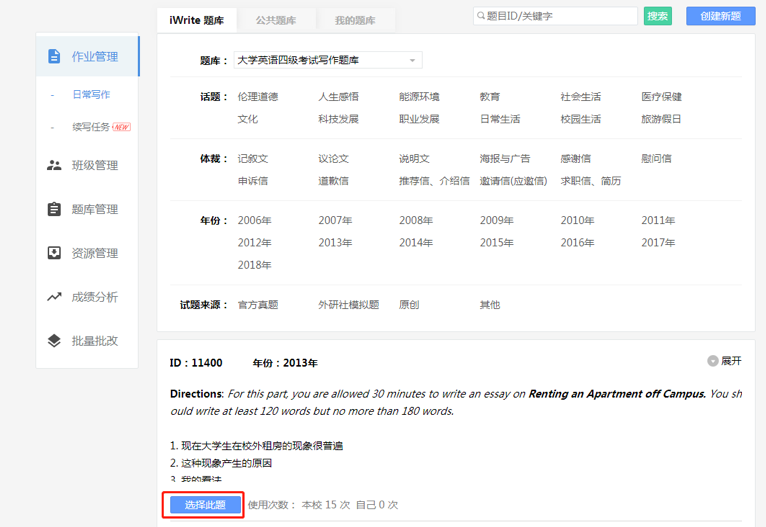Switch to the 我的题库 tab

pyautogui.click(x=355, y=19)
